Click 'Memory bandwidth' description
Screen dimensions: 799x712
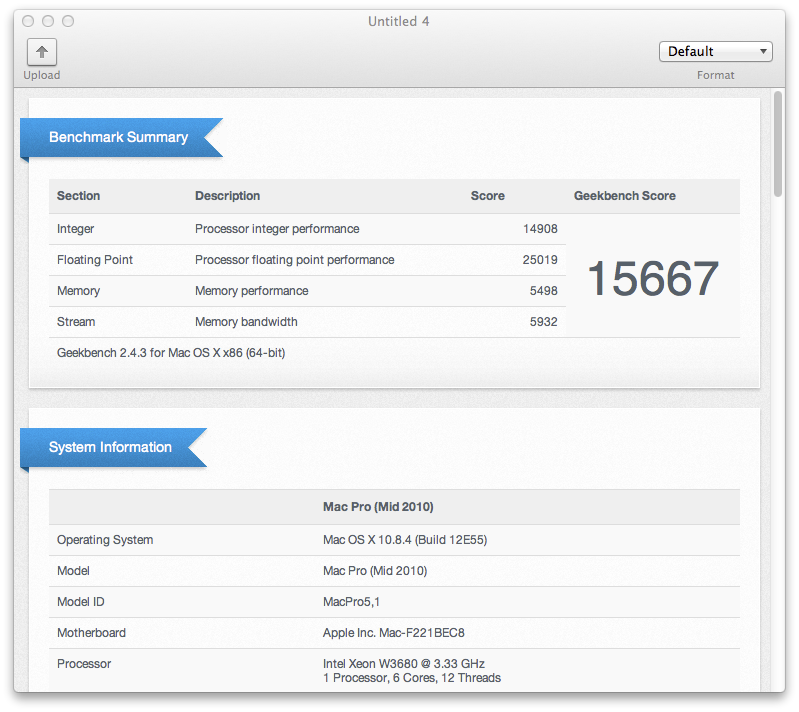(x=246, y=322)
